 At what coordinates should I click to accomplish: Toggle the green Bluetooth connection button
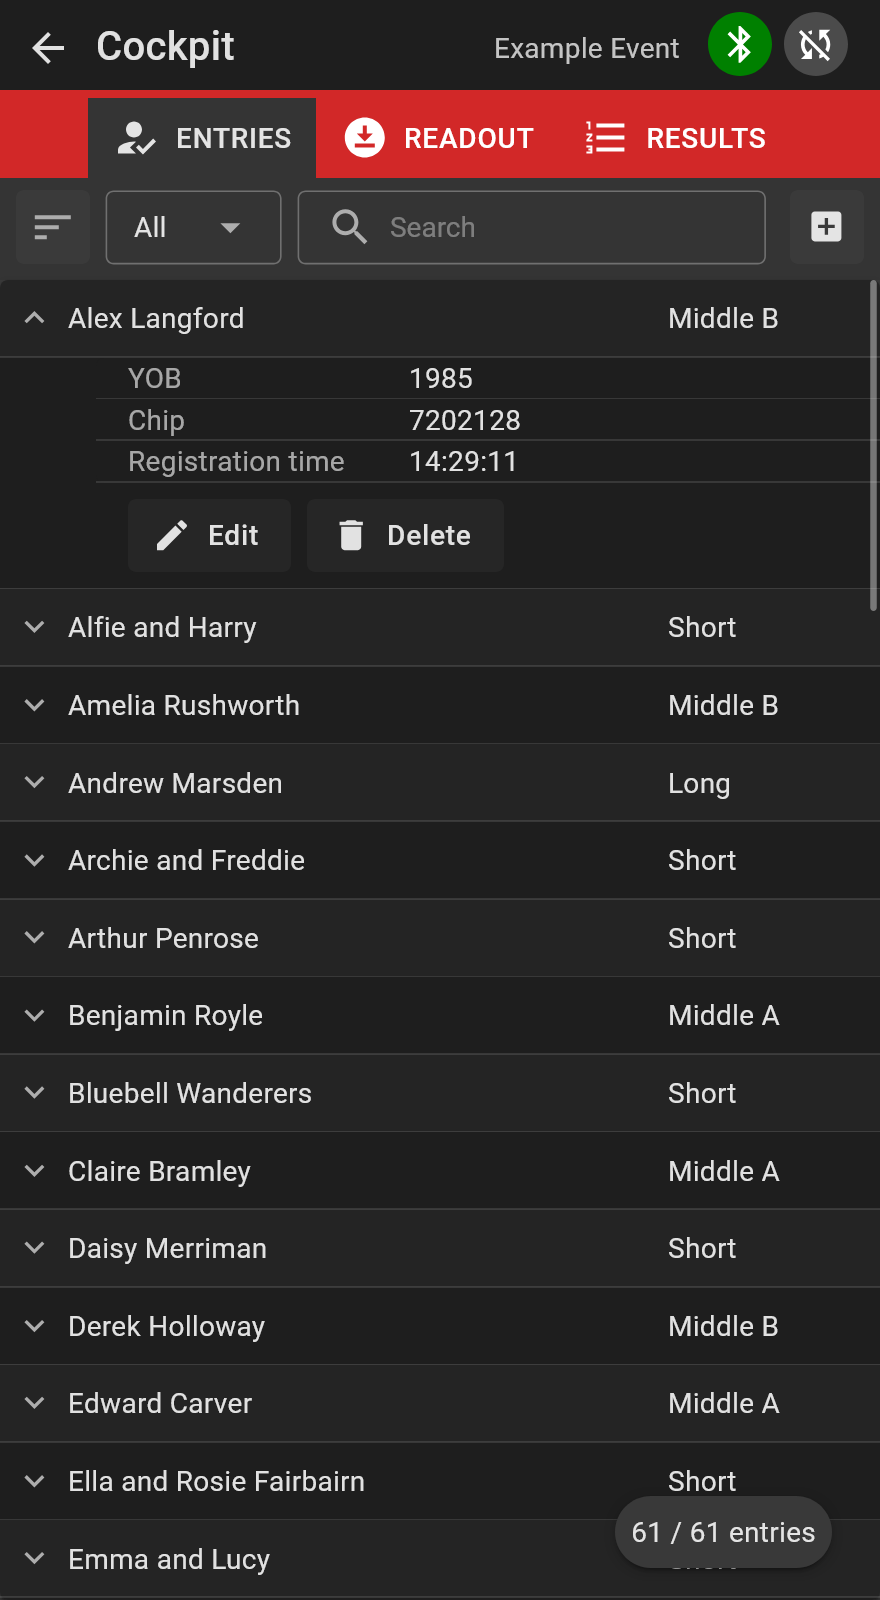coord(740,44)
